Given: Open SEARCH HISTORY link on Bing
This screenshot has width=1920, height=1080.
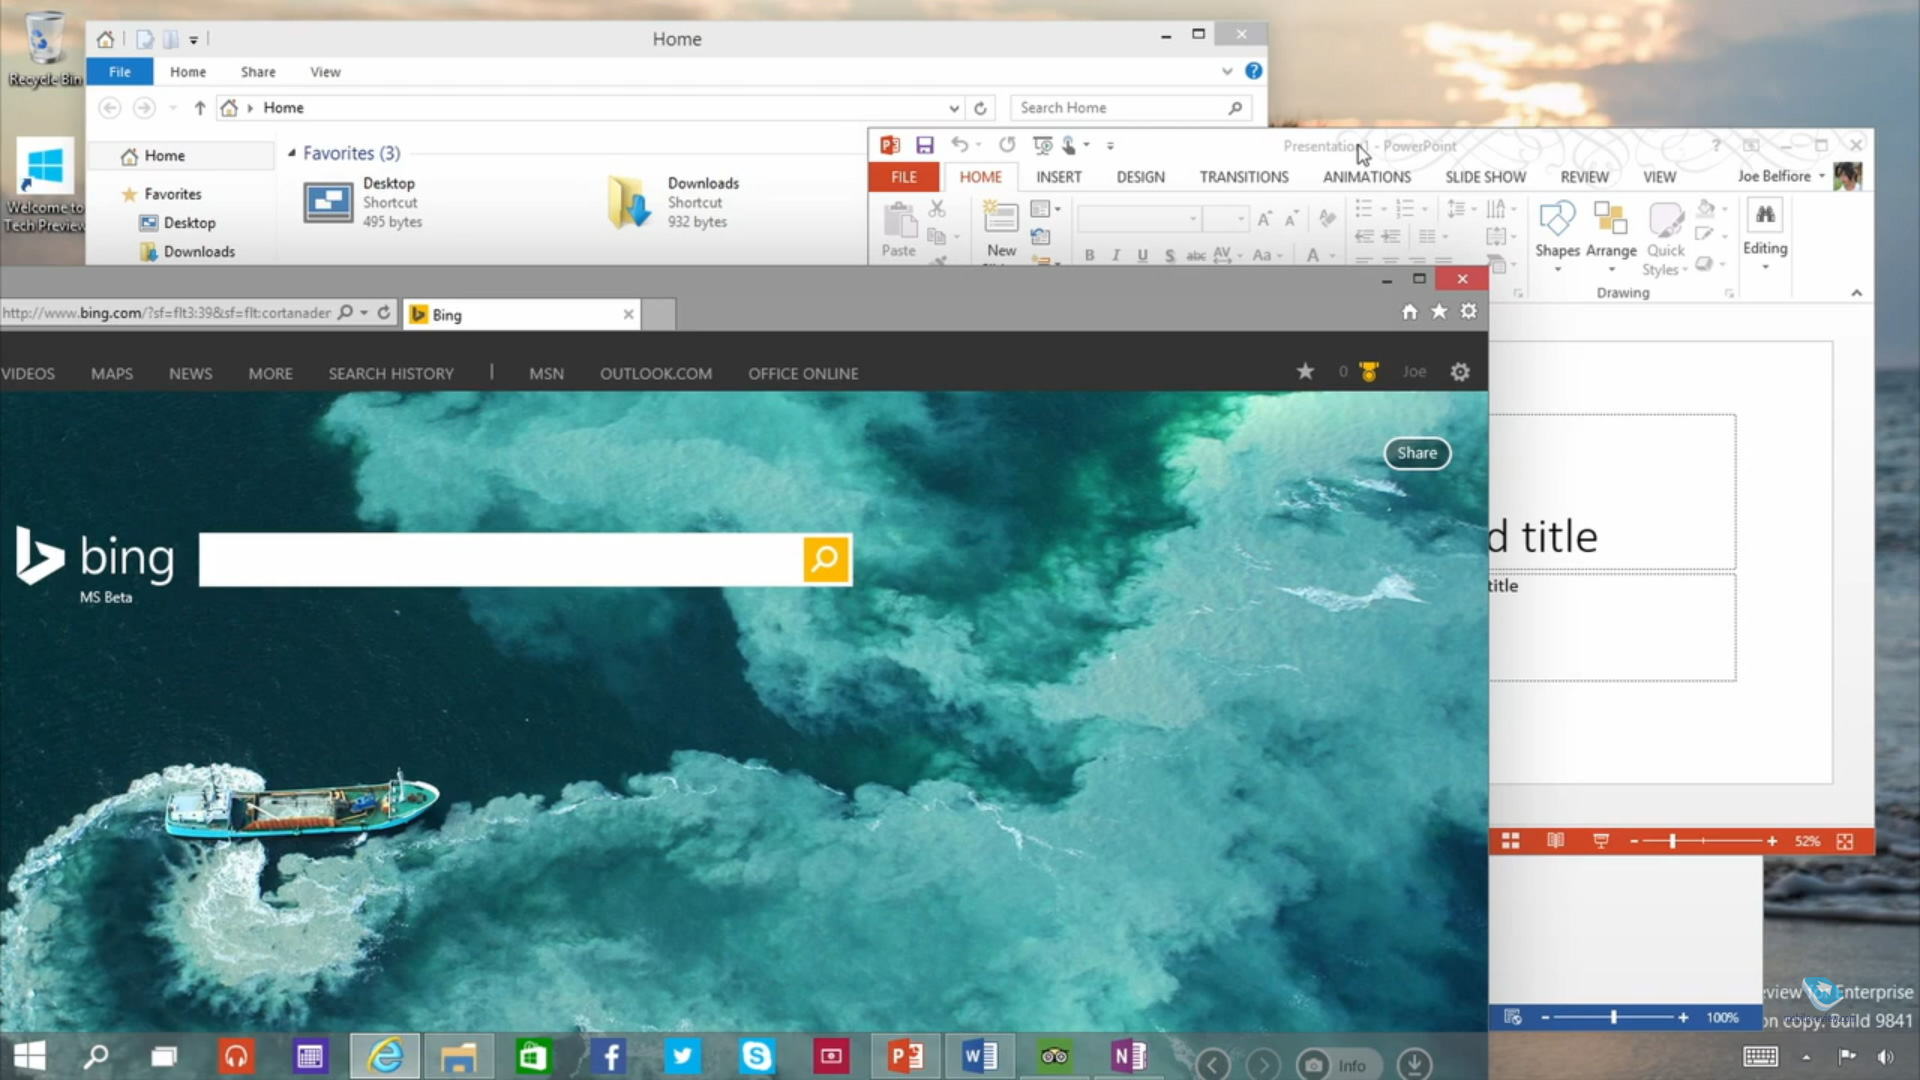Looking at the screenshot, I should click(x=391, y=373).
